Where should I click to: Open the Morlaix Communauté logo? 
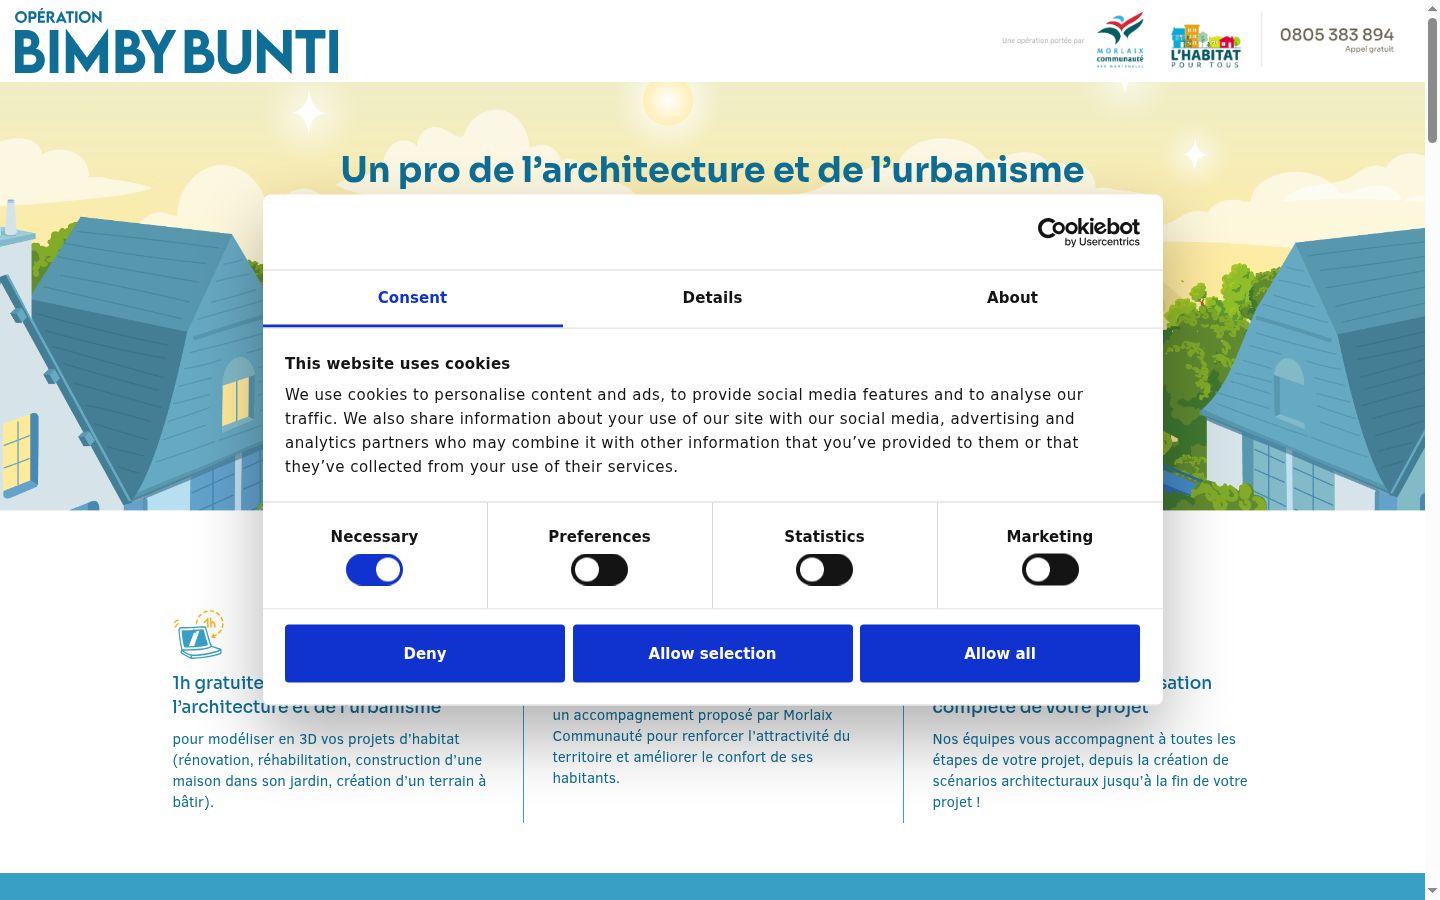click(x=1120, y=40)
